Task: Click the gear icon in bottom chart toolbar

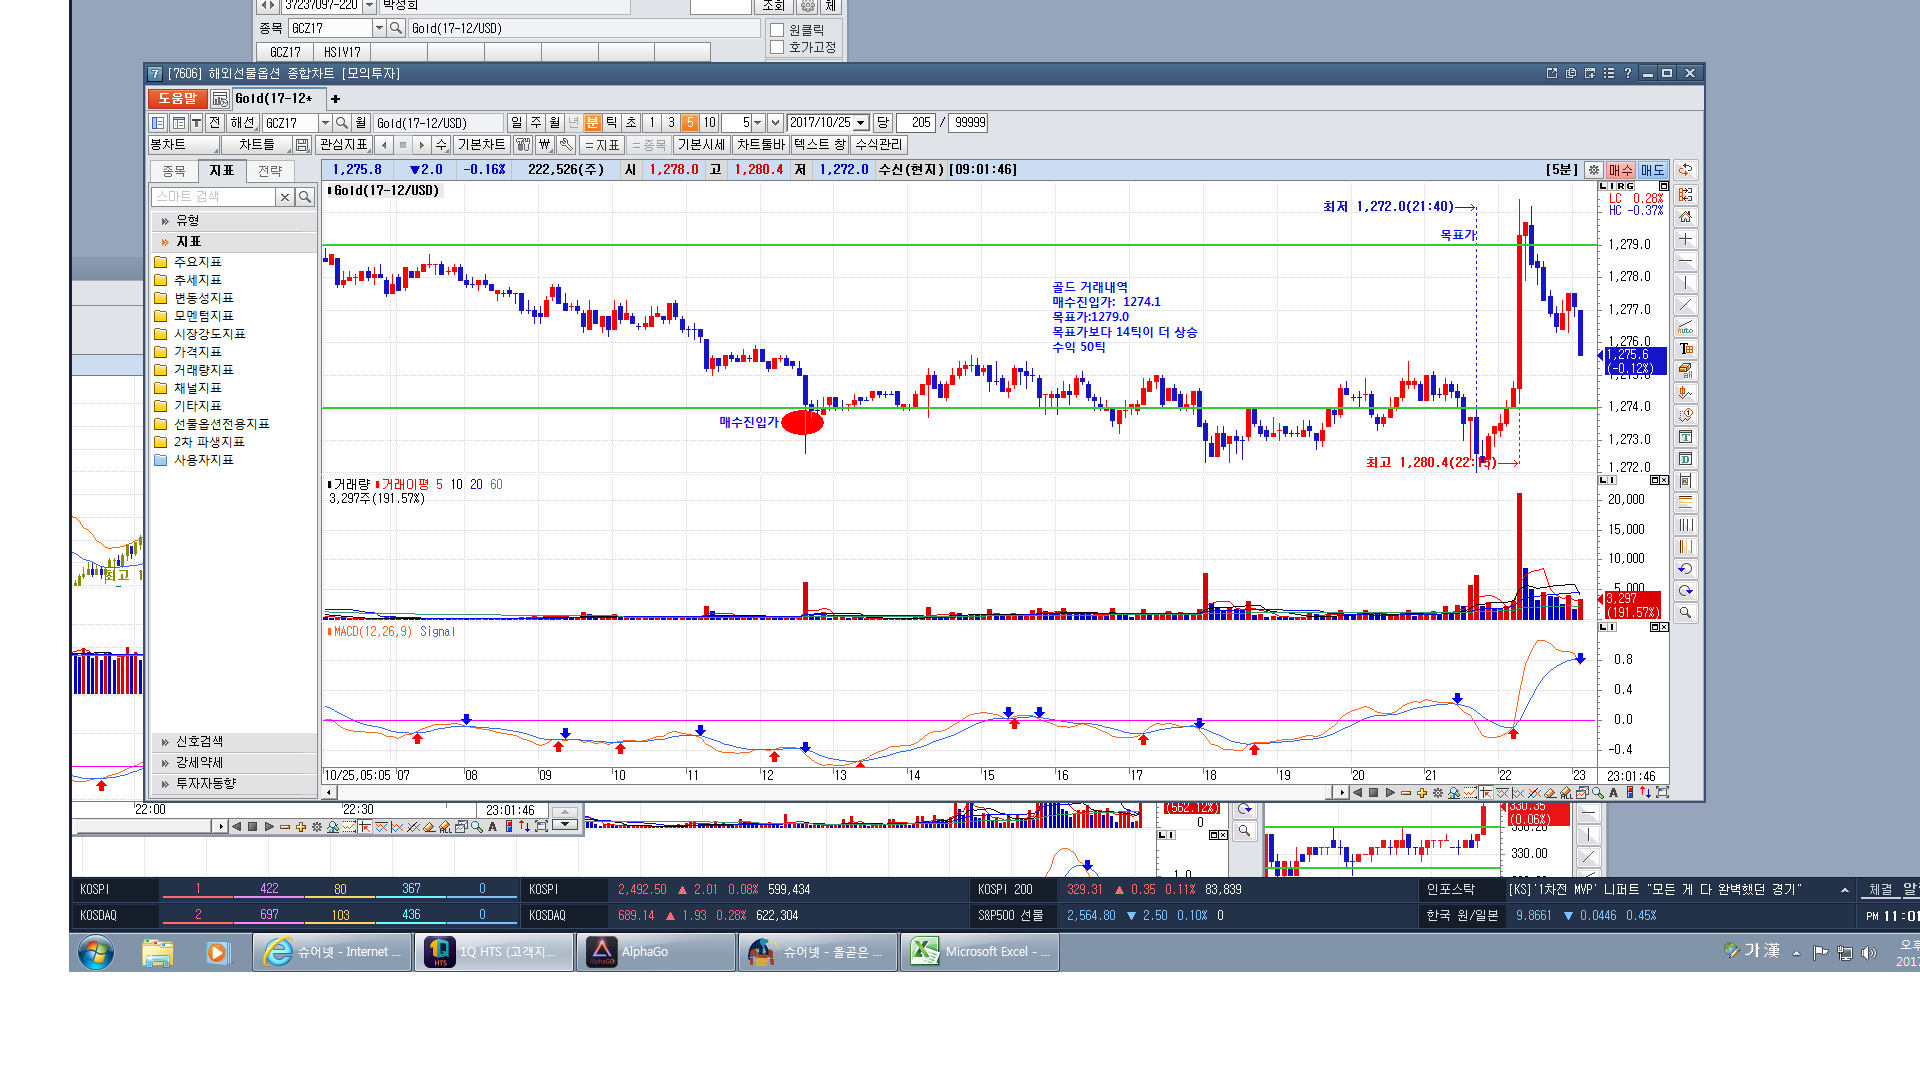Action: (x=1438, y=793)
